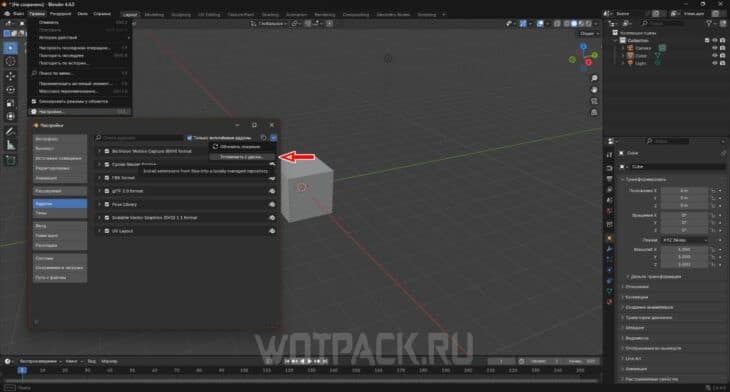Toggle the UV Layout add-on checkbox

point(107,231)
